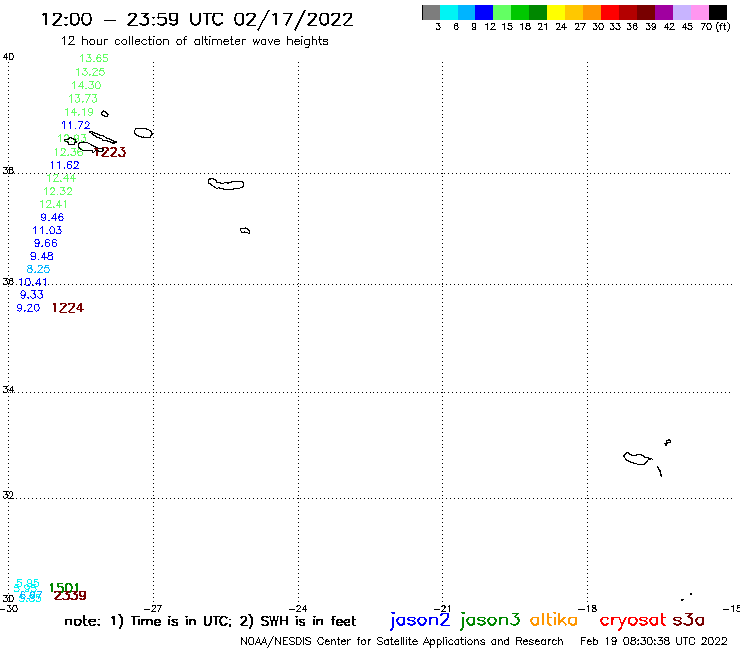Click the timestamp 'Feb 19 08:30:38 UTC 2022'
Image resolution: width=740 pixels, height=650 pixels.
pos(654,641)
